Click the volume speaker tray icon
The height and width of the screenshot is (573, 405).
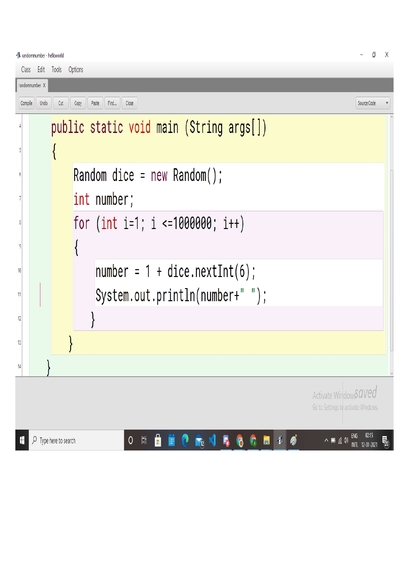click(346, 441)
